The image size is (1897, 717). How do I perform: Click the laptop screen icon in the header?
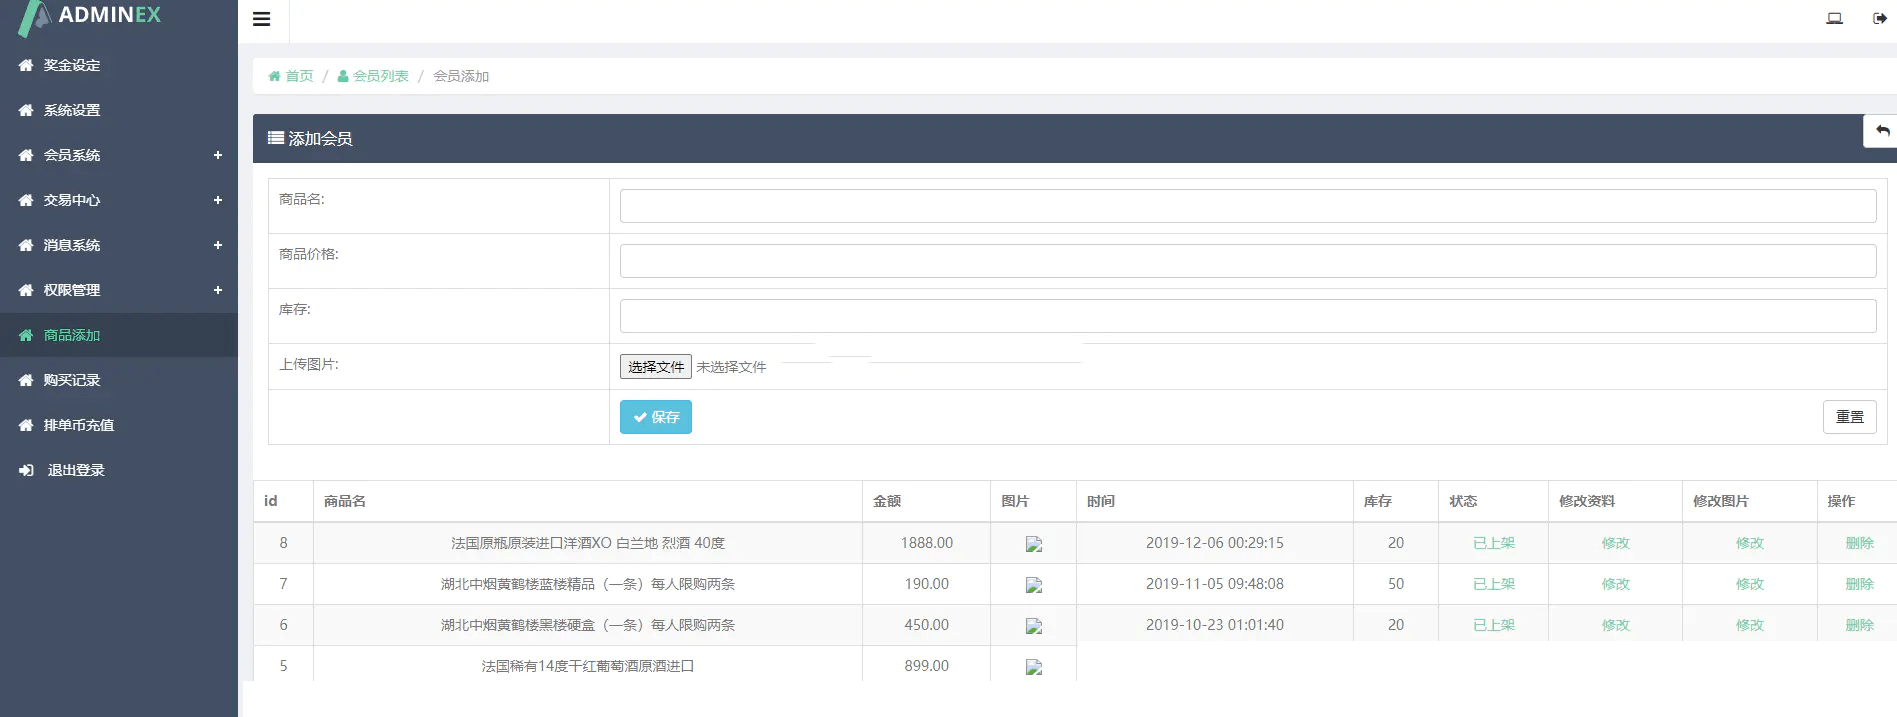tap(1834, 18)
